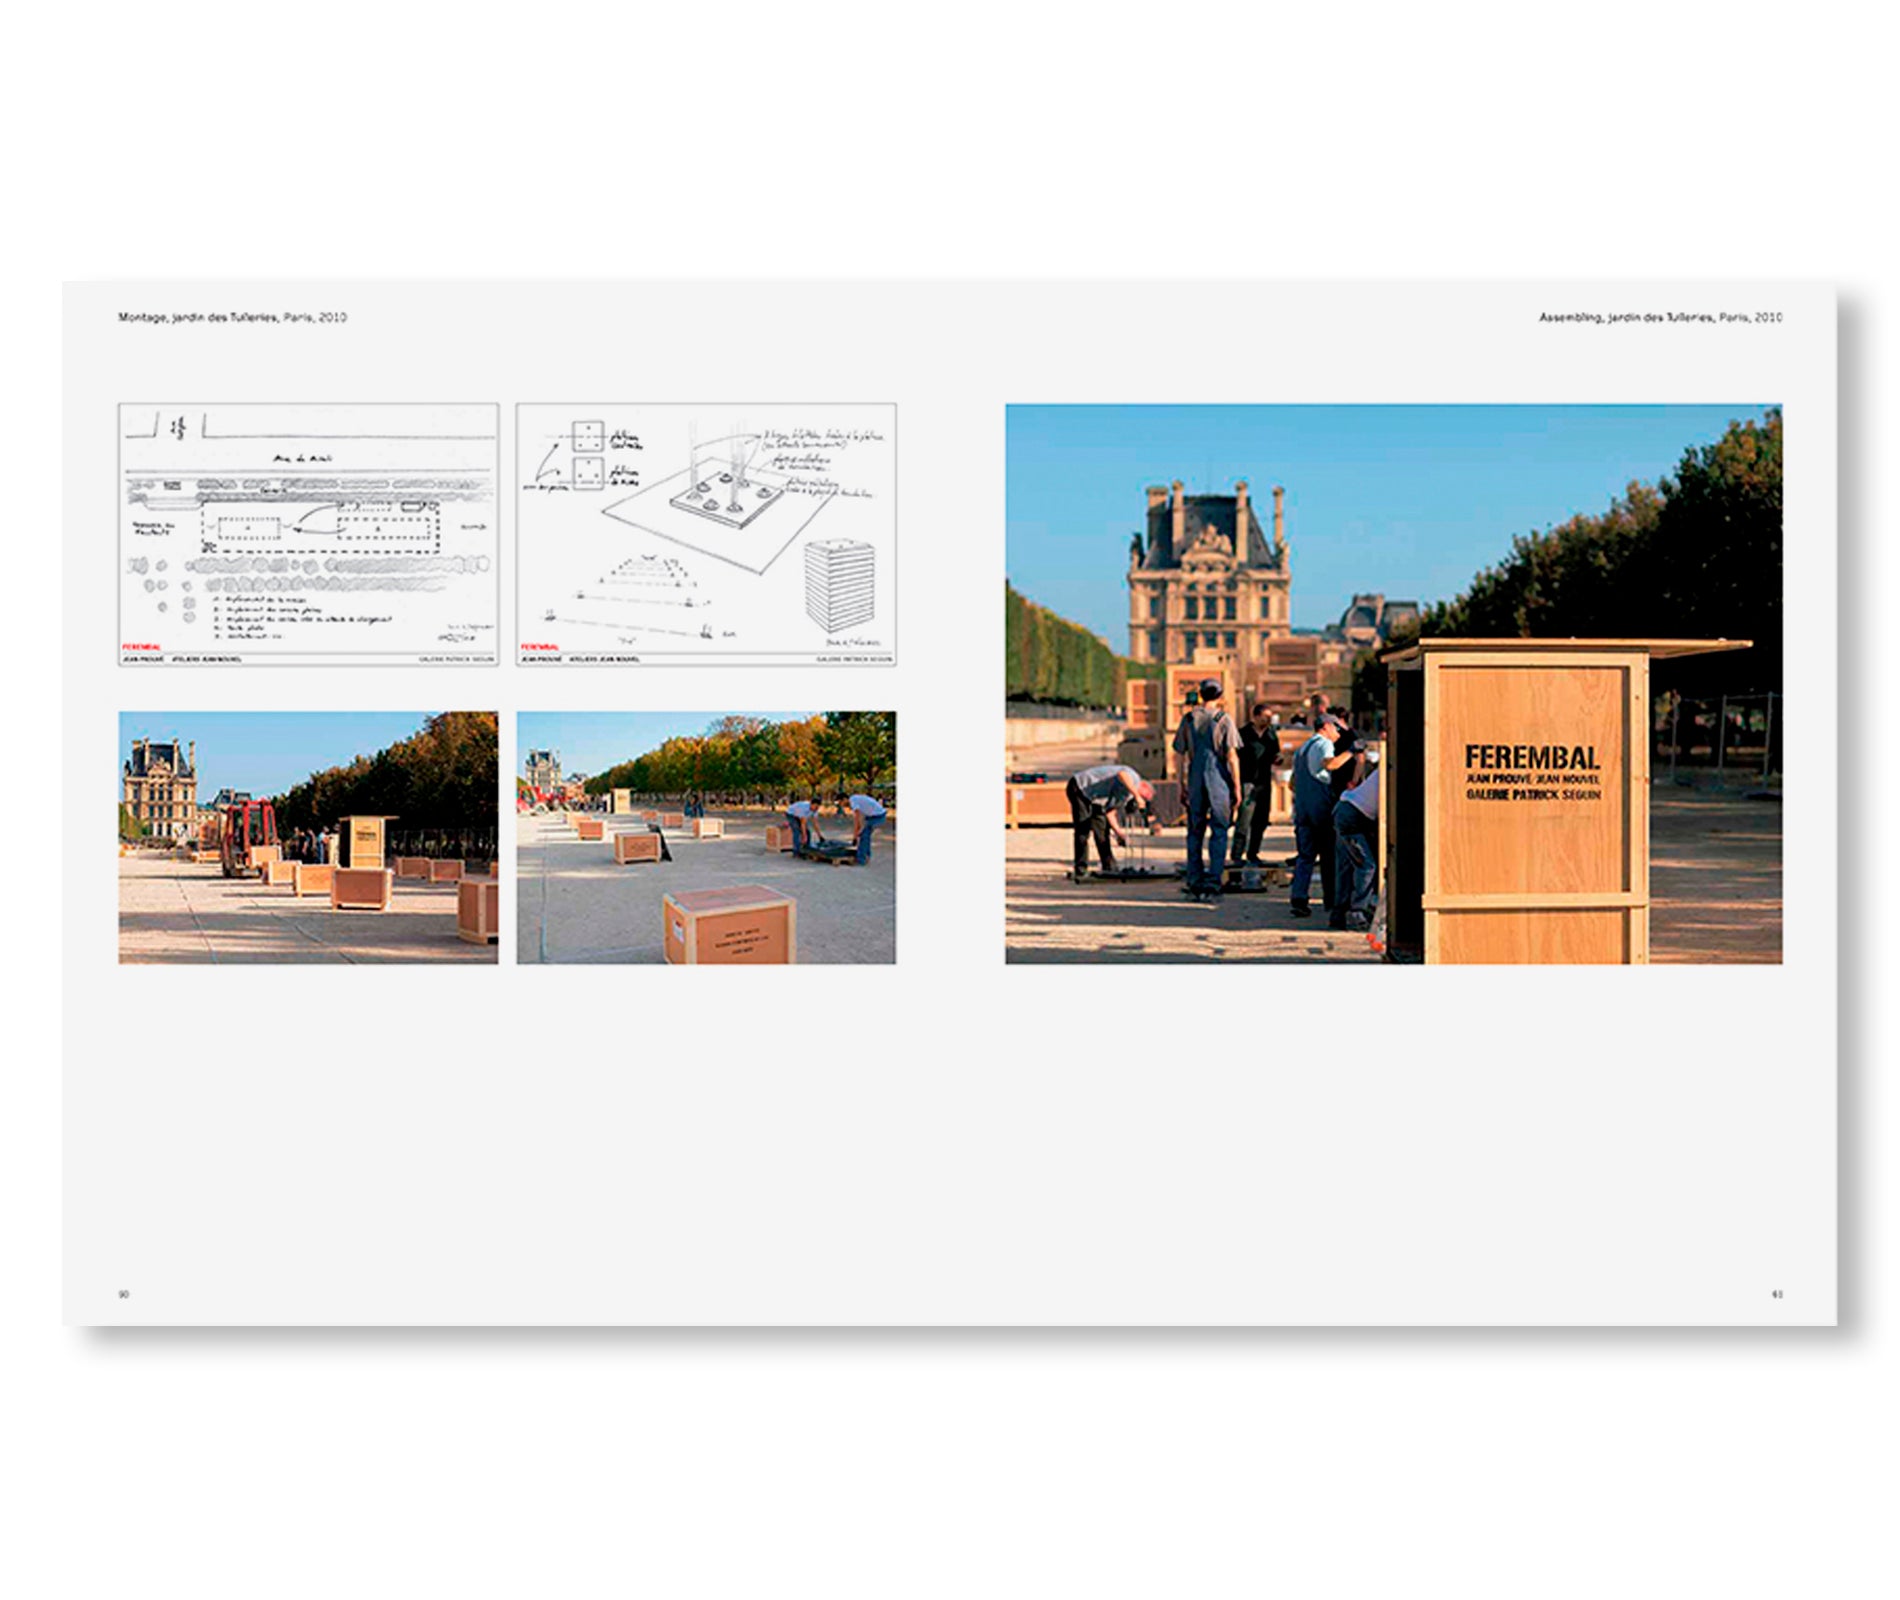Click the page number at bottom right
This screenshot has height=1600, width=1900.
(x=1777, y=1294)
